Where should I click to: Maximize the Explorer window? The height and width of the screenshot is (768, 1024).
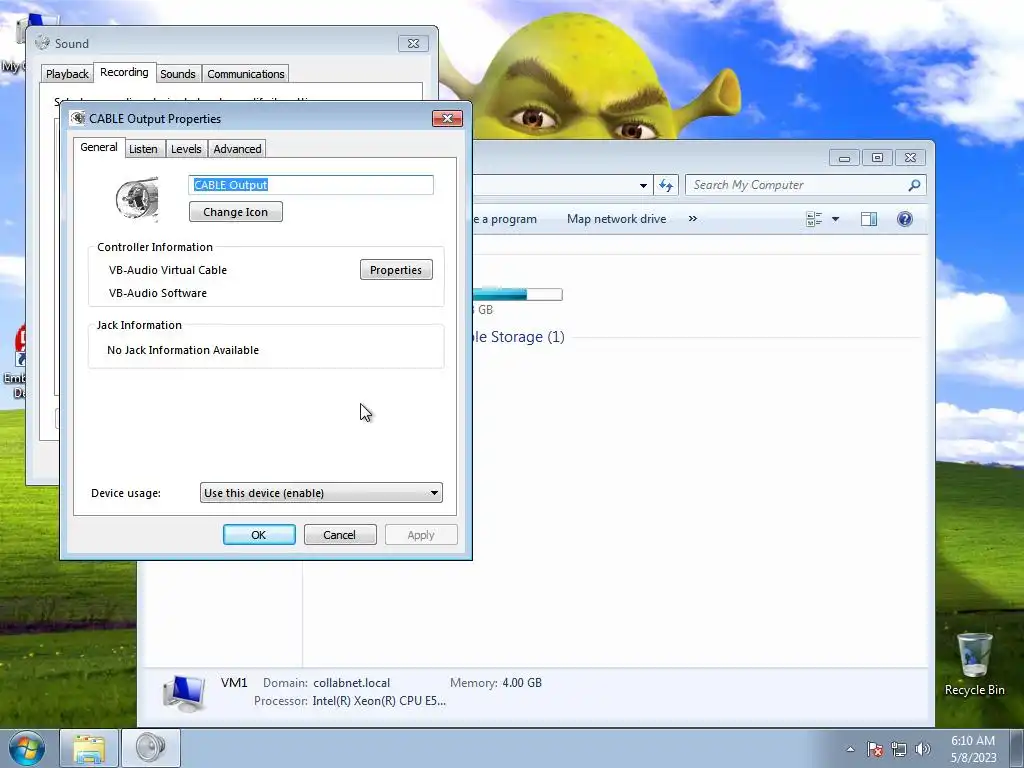[x=877, y=158]
